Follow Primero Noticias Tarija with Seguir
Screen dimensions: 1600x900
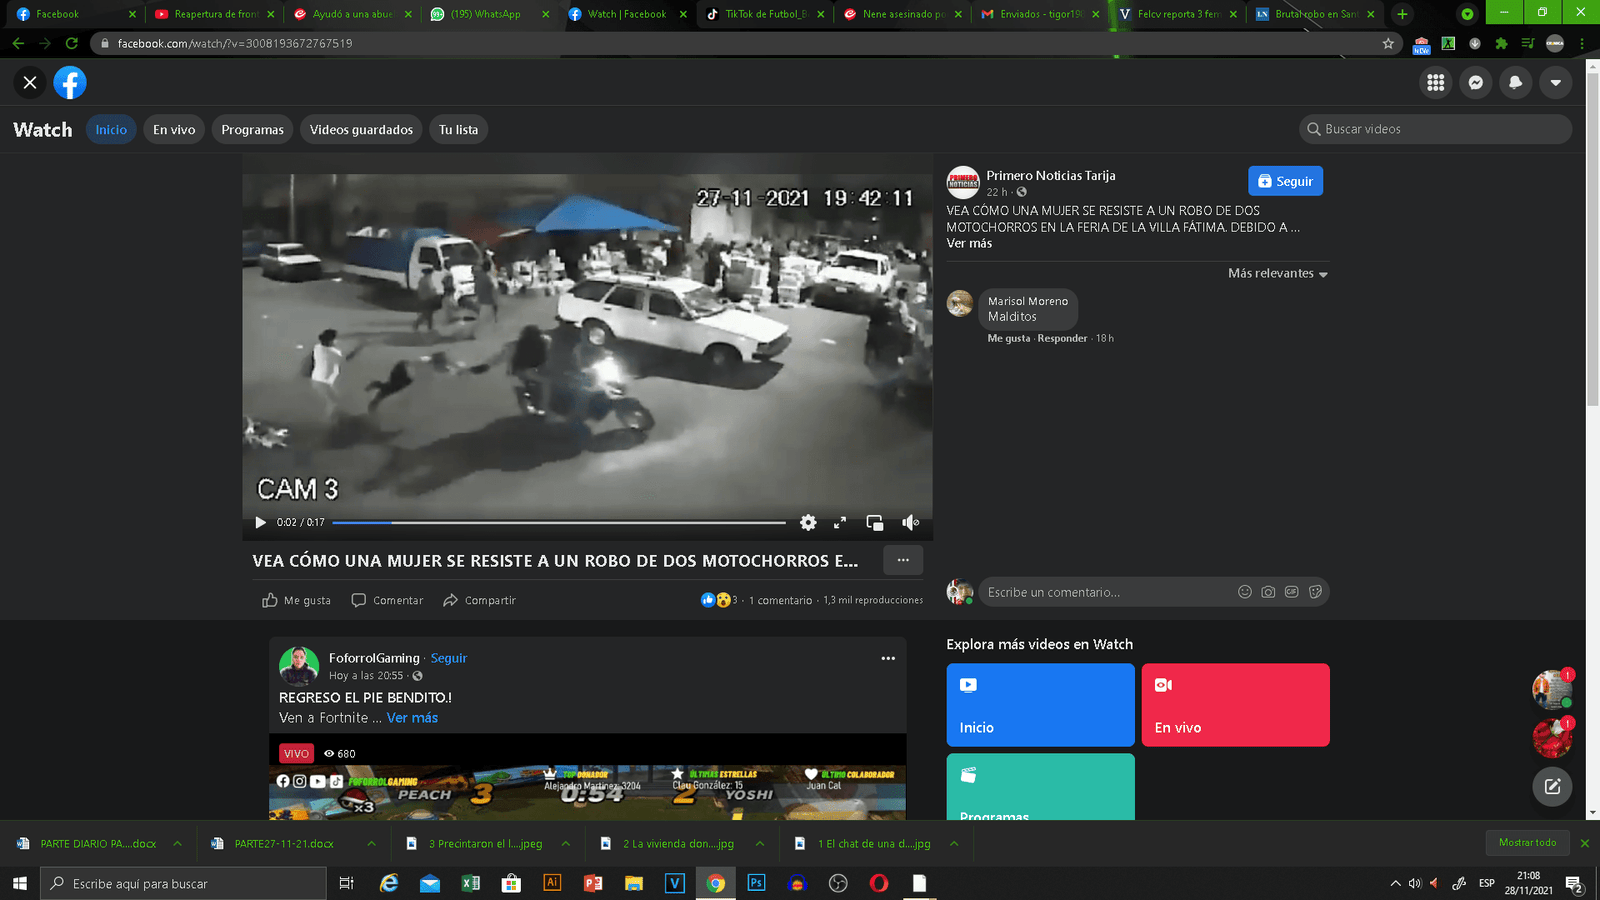tap(1285, 181)
